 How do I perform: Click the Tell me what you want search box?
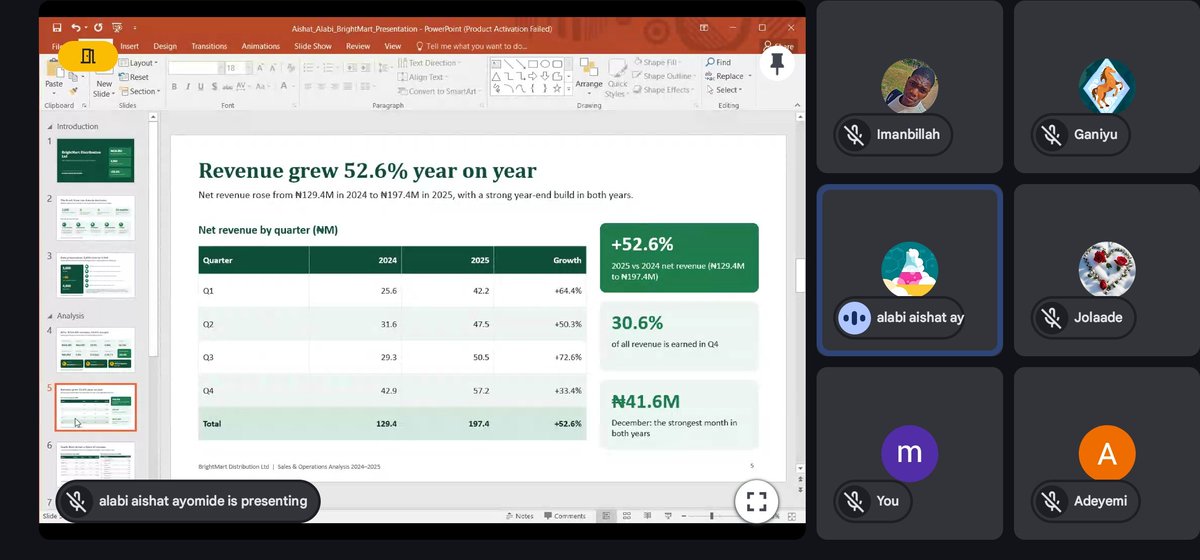tap(470, 46)
